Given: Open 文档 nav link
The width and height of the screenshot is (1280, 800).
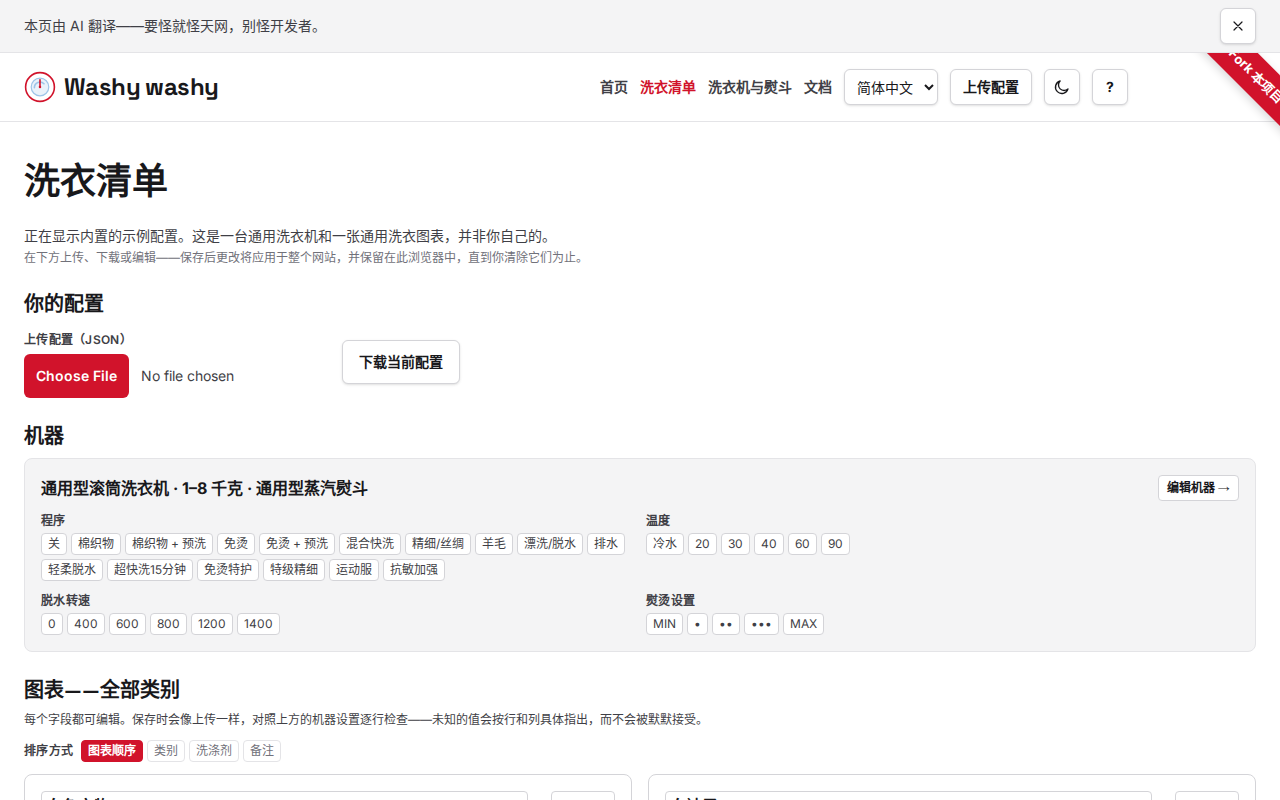Looking at the screenshot, I should 818,87.
